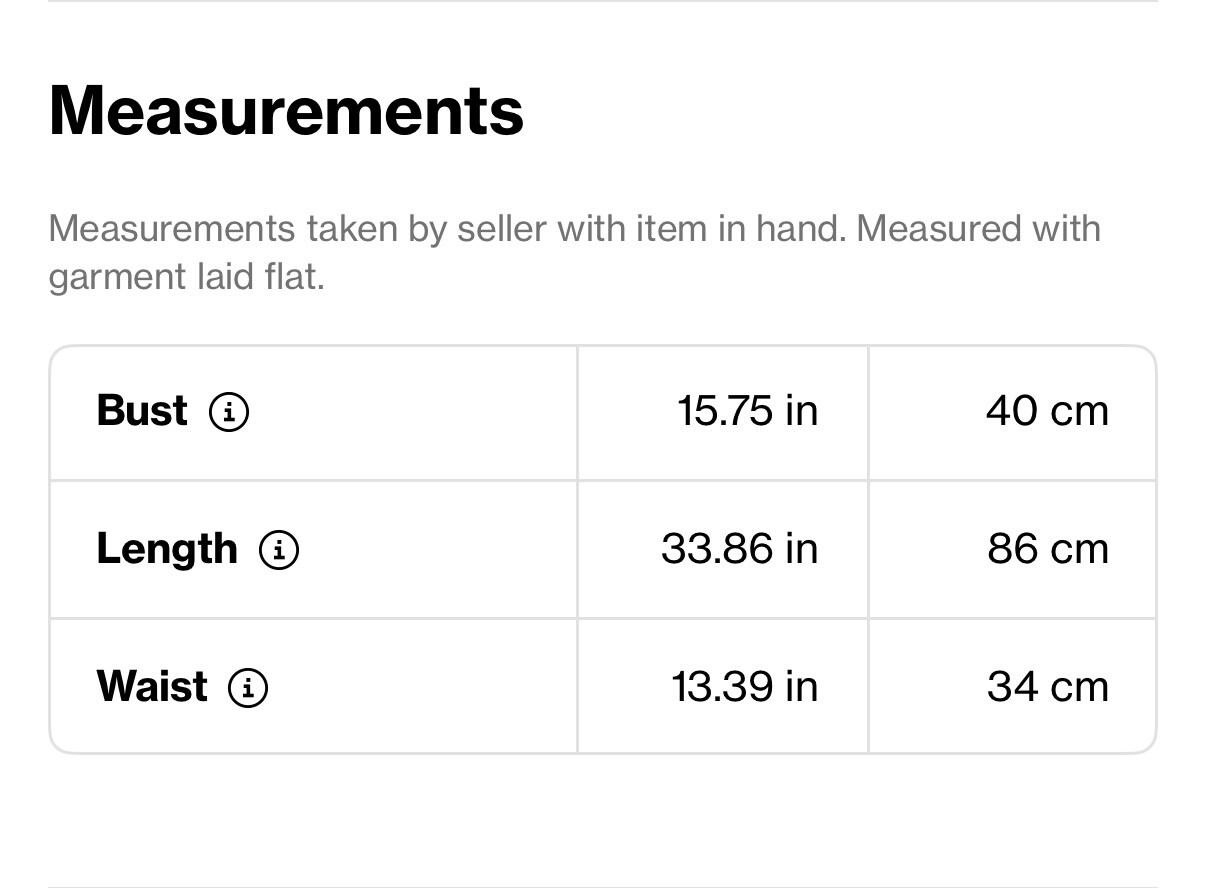Click the 86 cm length value
The height and width of the screenshot is (888, 1206).
(x=1047, y=549)
